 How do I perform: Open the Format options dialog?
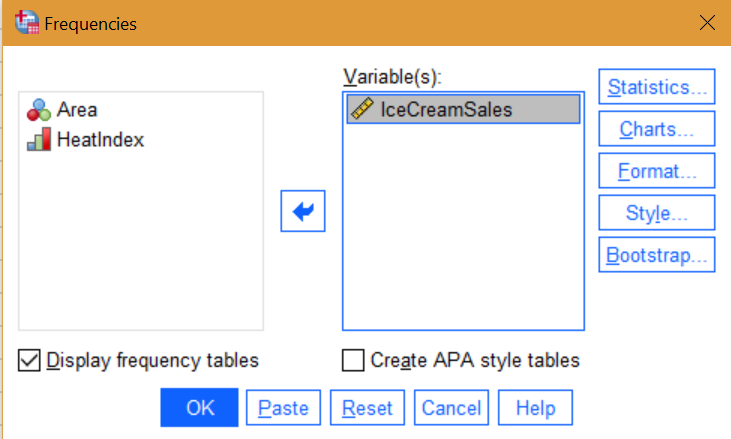point(656,171)
